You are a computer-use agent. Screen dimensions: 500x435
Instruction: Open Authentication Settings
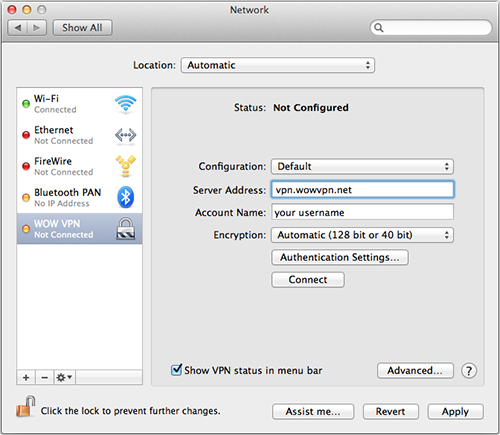[x=340, y=257]
